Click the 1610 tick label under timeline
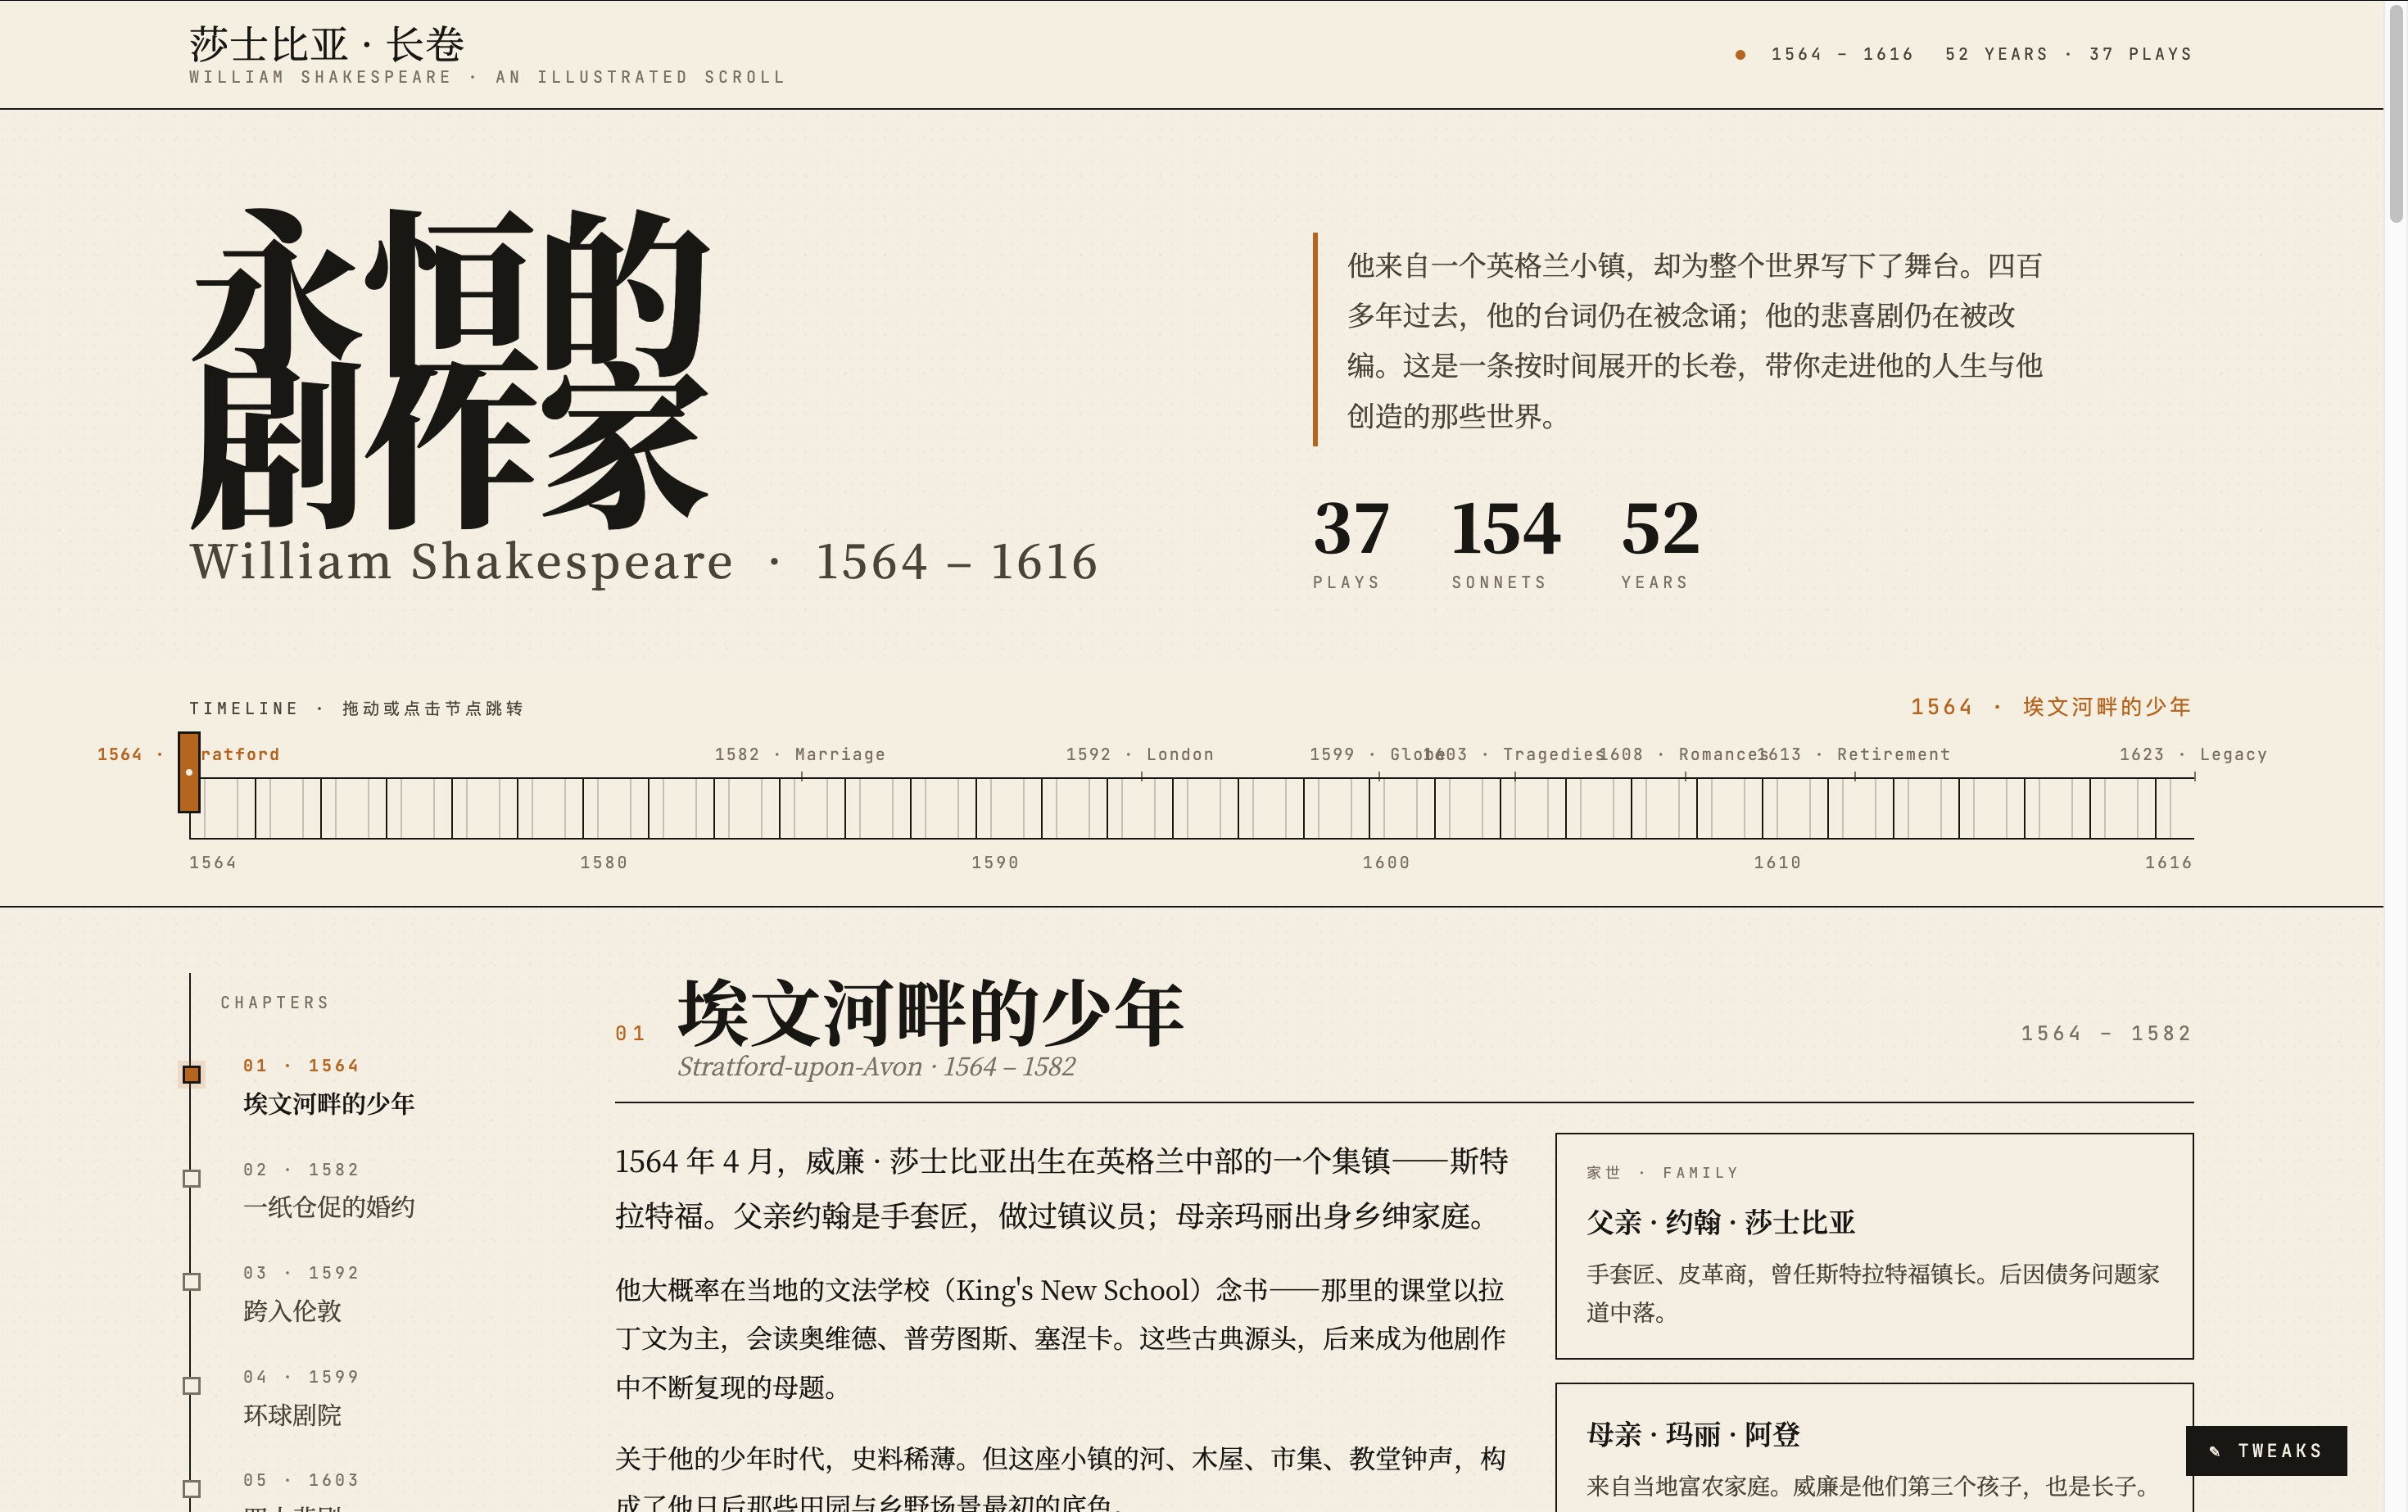2408x1512 pixels. [x=1777, y=862]
